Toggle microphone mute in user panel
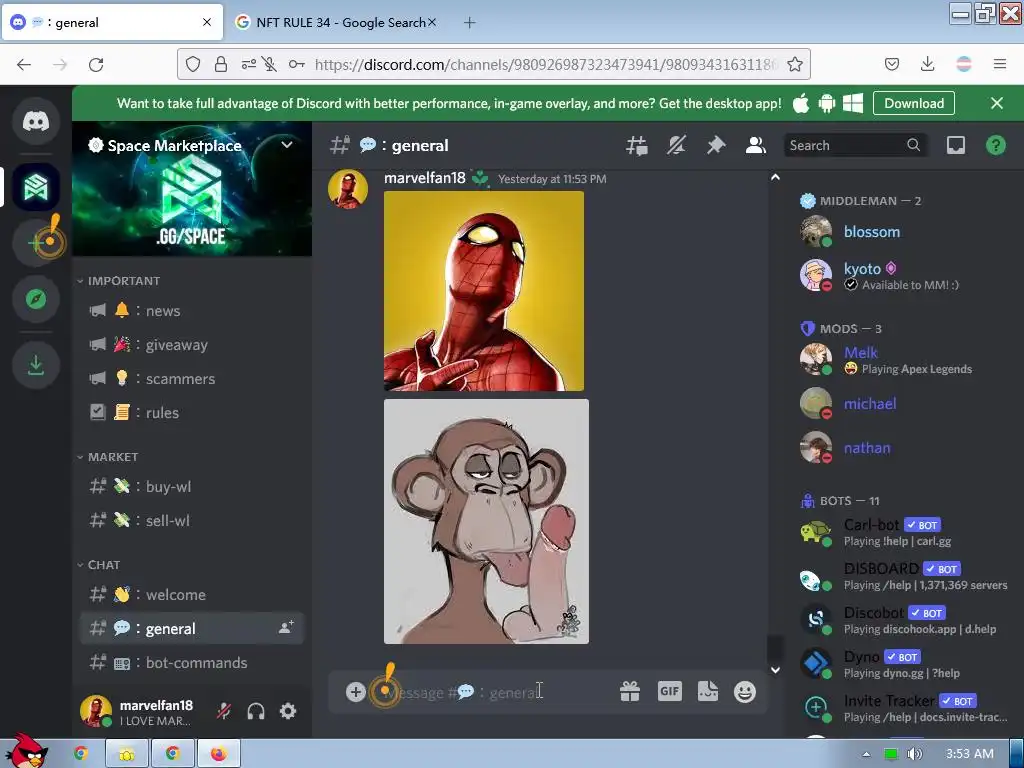1024x768 pixels. coord(223,711)
